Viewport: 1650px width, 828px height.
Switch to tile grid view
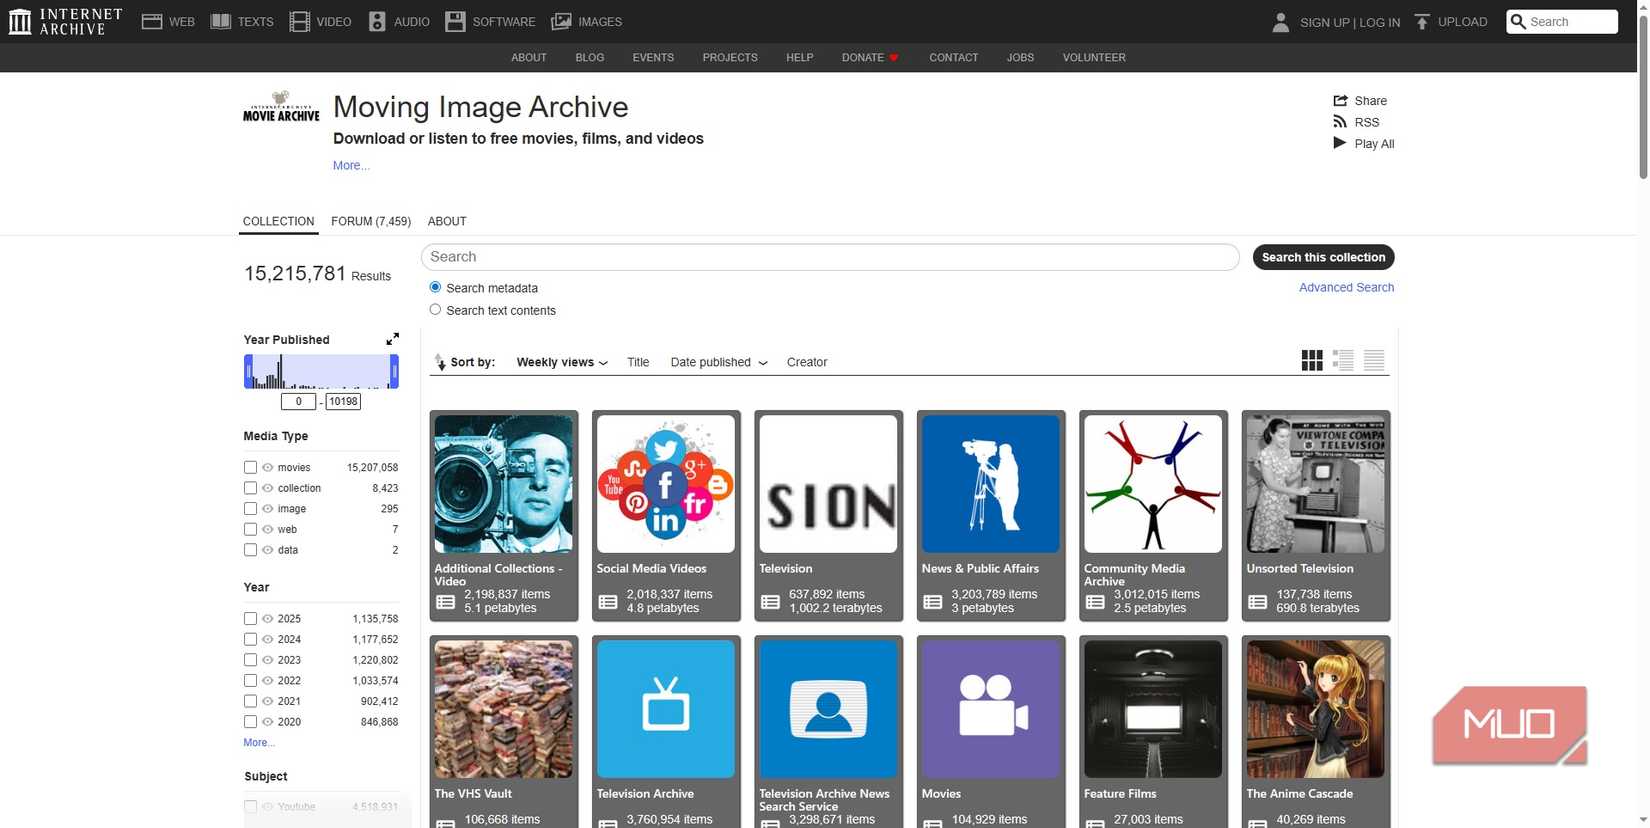[x=1312, y=360]
